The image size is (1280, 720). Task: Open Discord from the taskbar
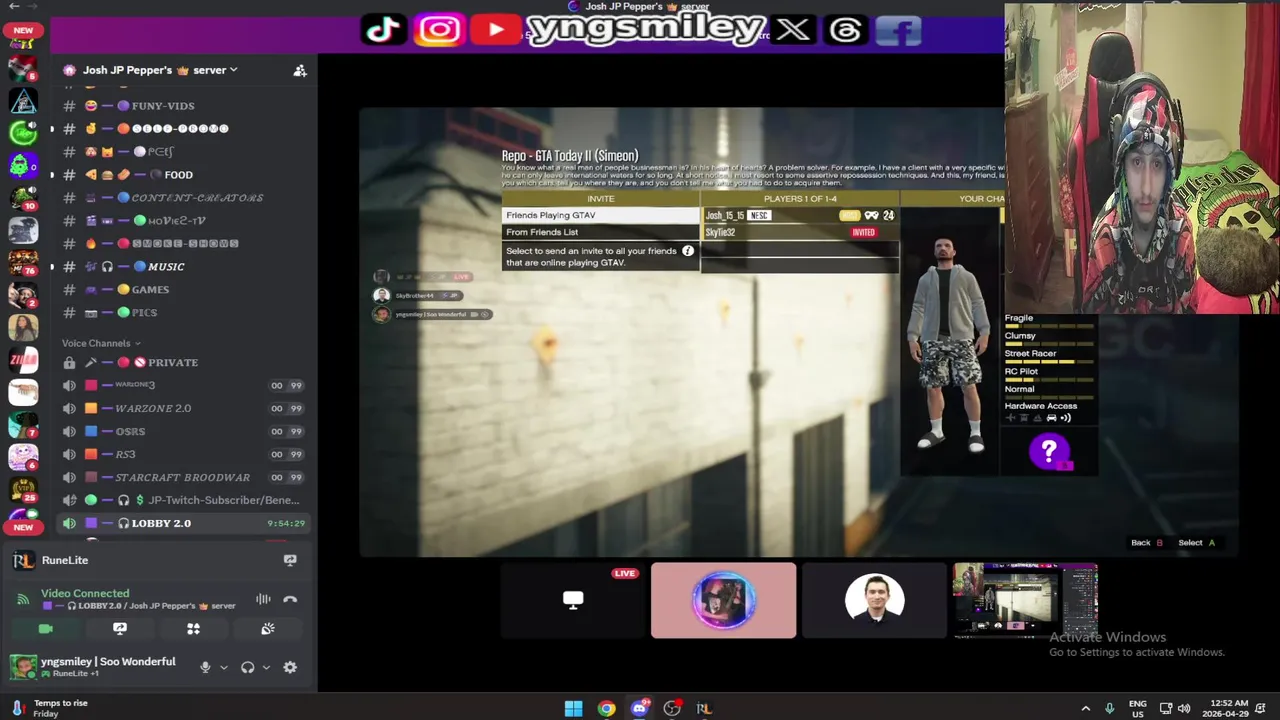639,708
